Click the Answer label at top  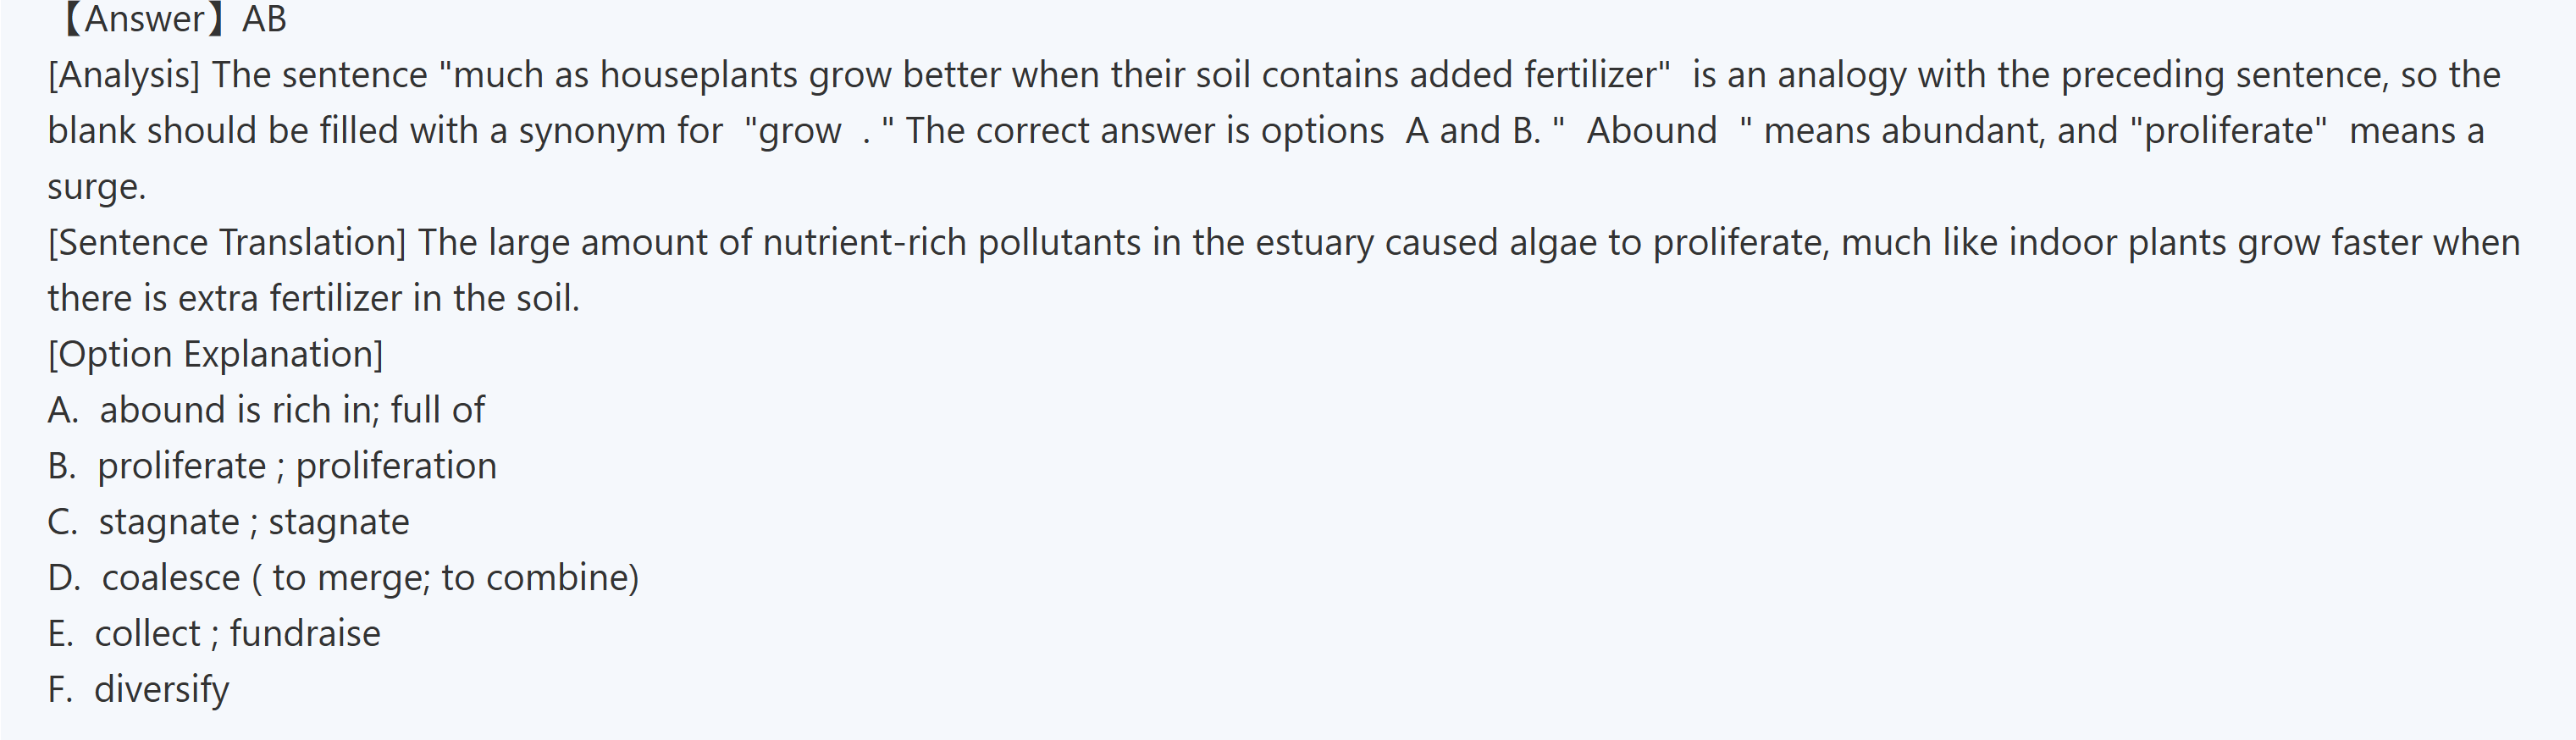146,19
